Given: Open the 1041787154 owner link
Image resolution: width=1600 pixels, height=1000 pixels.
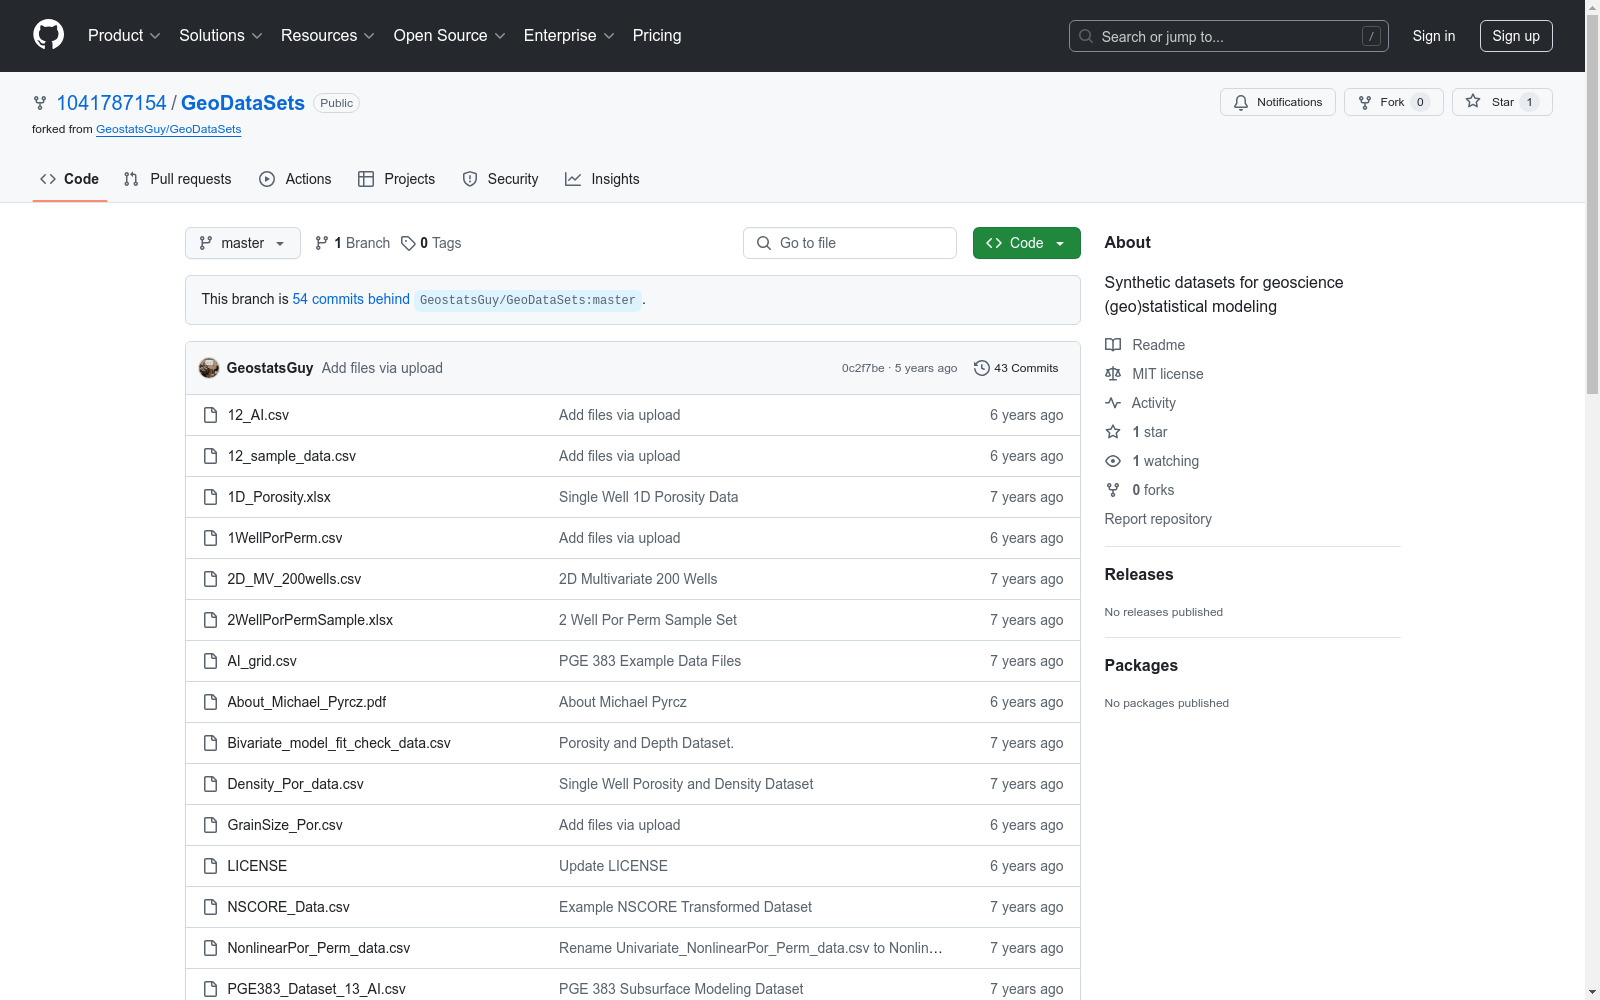Looking at the screenshot, I should 112,103.
